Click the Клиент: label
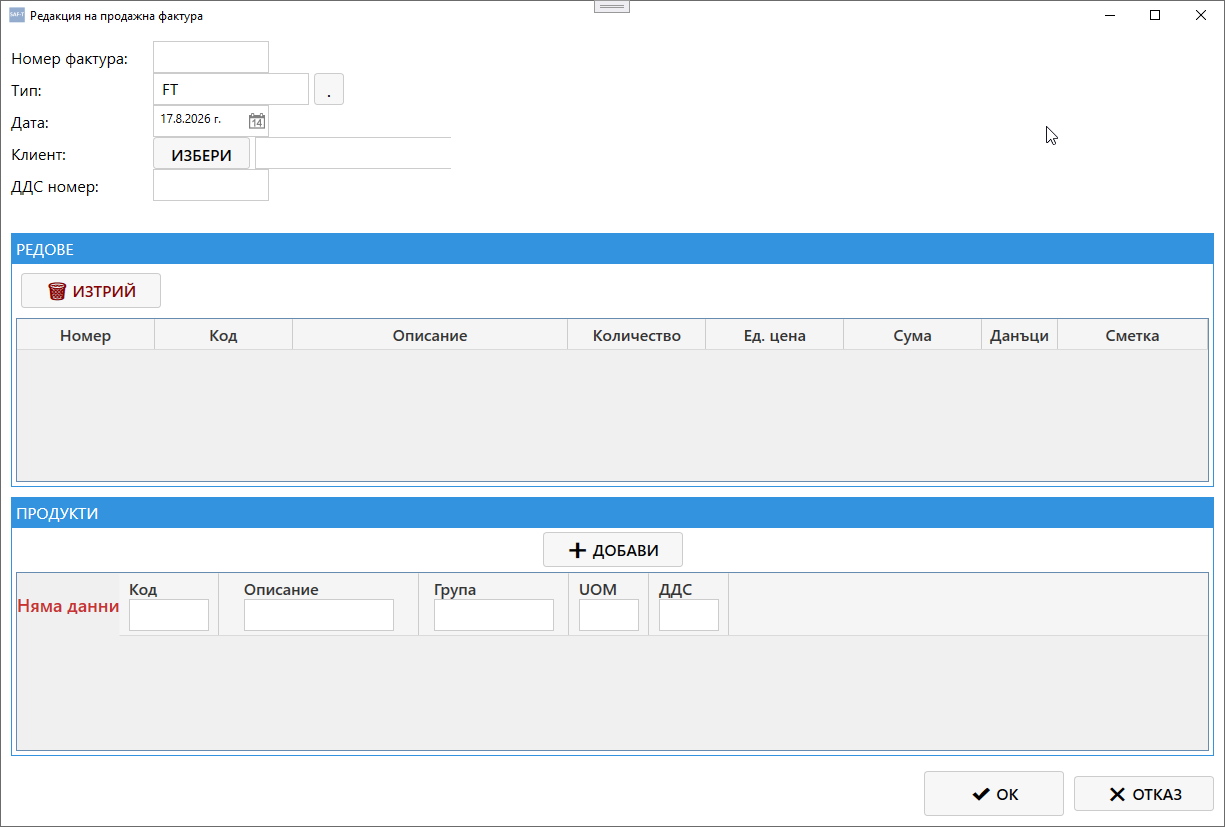 pos(39,154)
